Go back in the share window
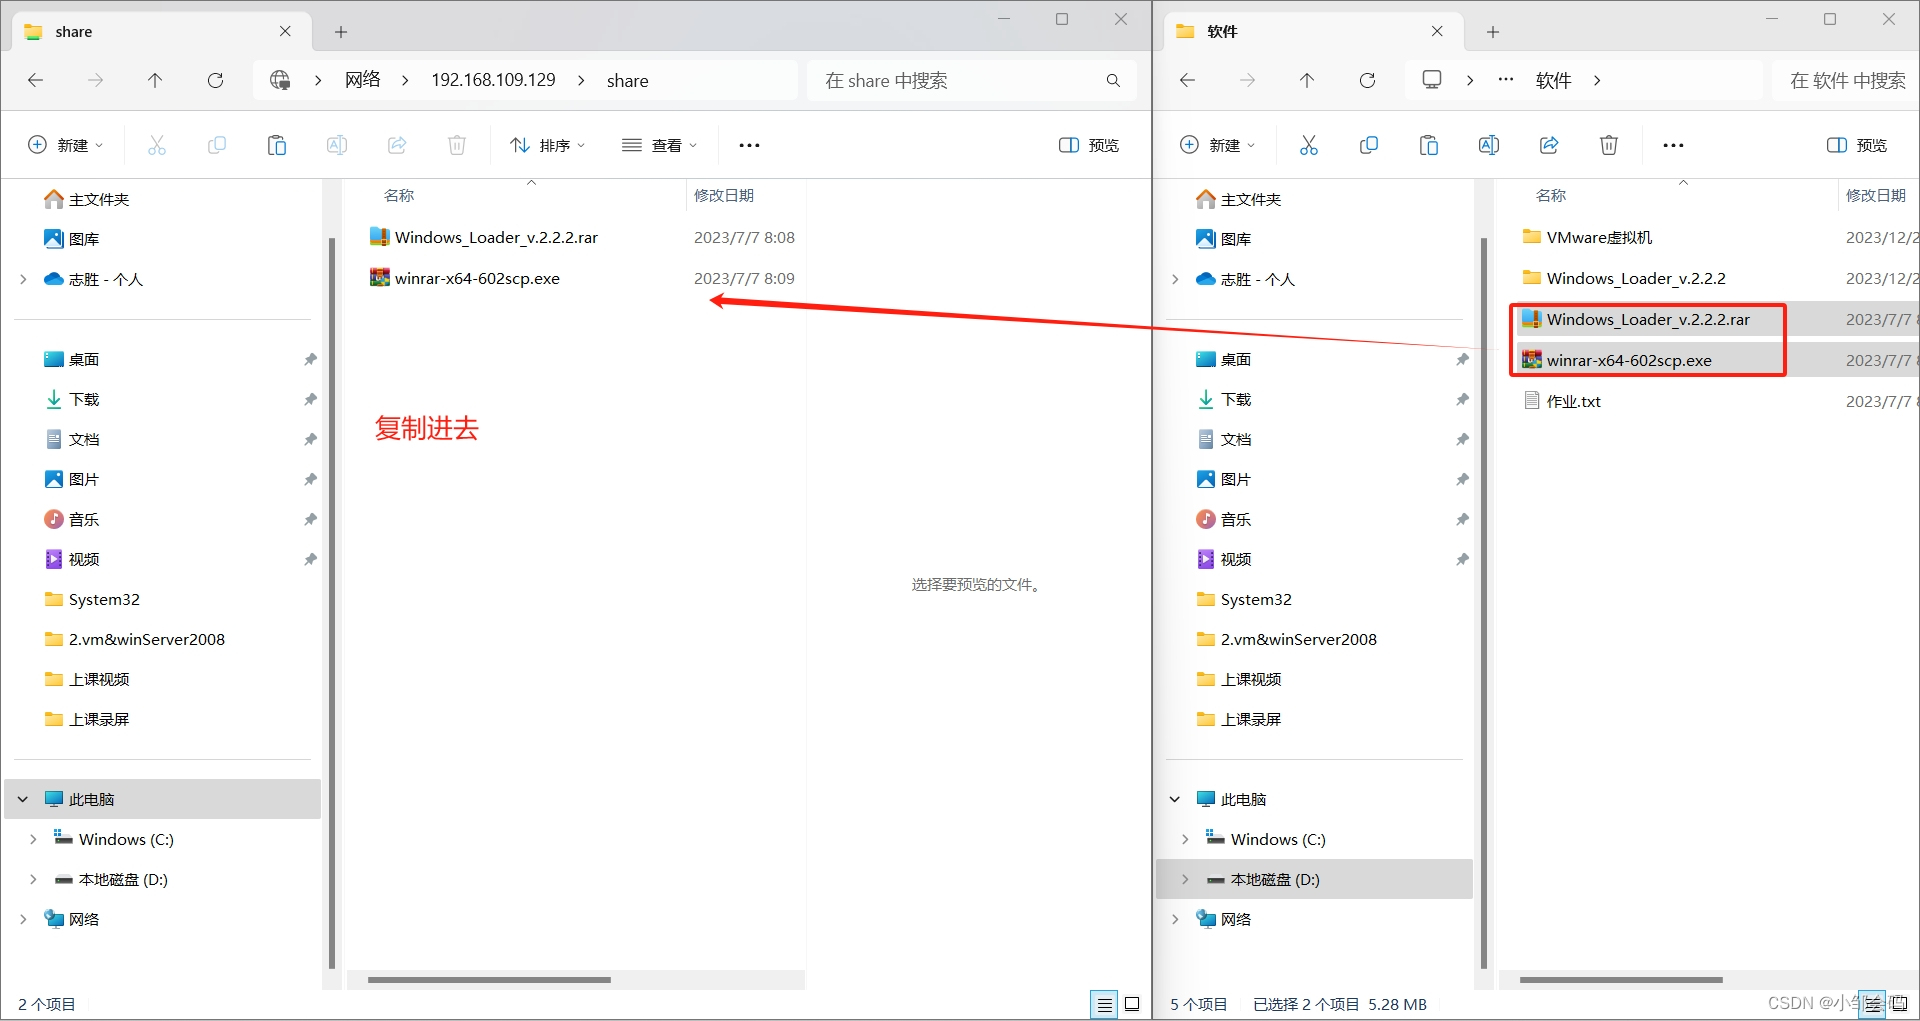The image size is (1920, 1021). (35, 80)
